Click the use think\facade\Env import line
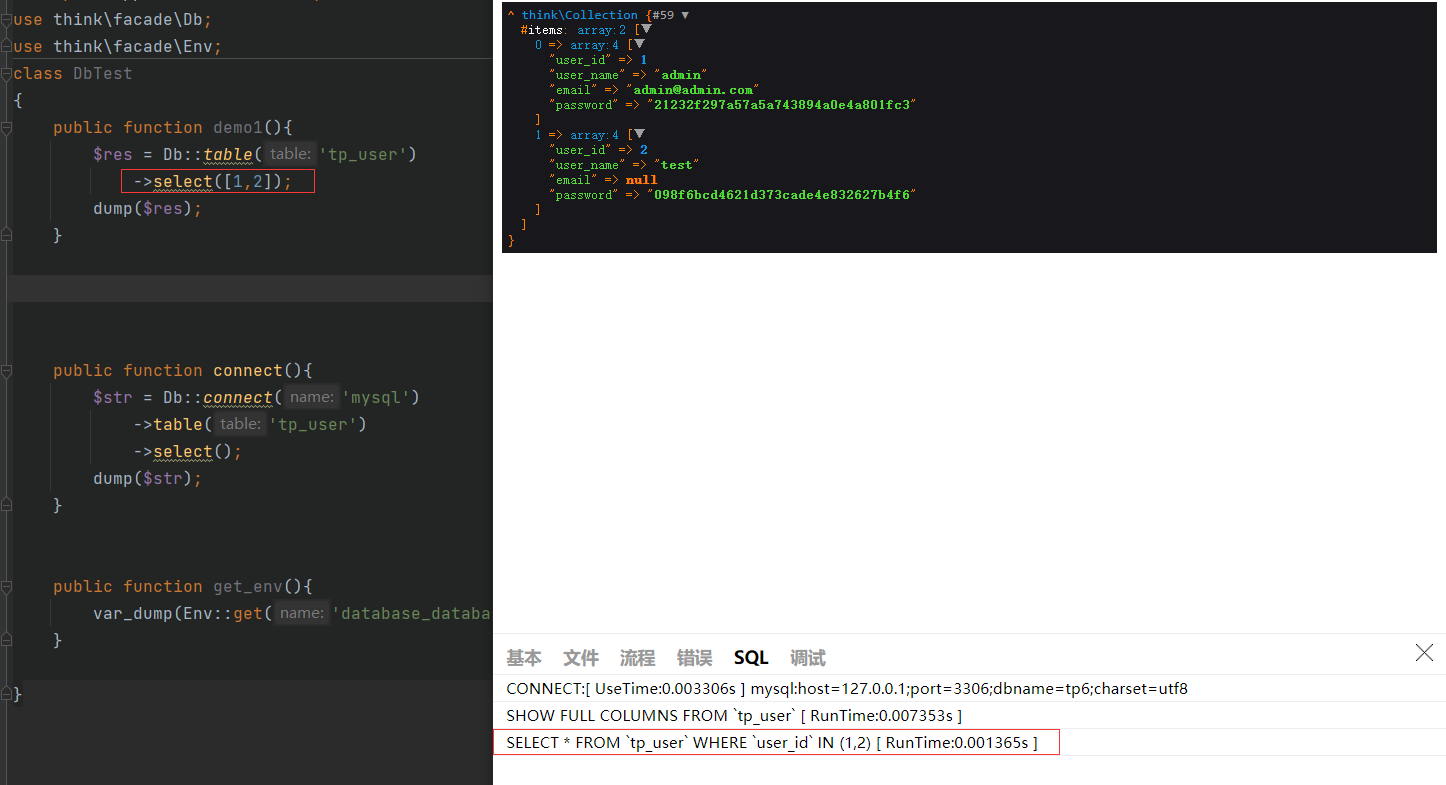This screenshot has width=1446, height=785. pos(118,46)
